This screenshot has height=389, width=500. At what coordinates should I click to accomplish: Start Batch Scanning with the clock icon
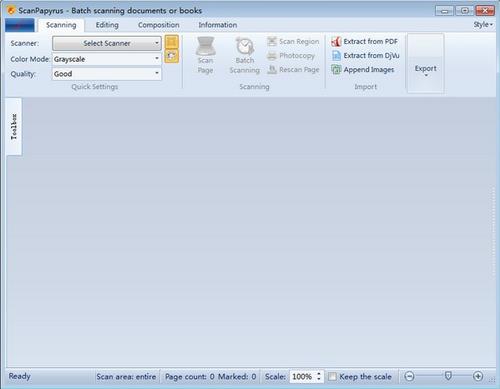pos(245,46)
